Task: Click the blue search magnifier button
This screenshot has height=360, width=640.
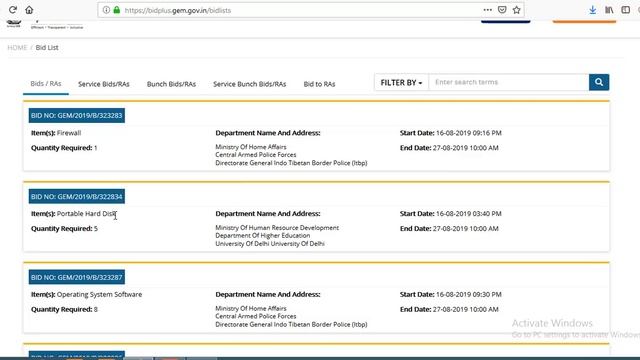Action: (x=599, y=82)
